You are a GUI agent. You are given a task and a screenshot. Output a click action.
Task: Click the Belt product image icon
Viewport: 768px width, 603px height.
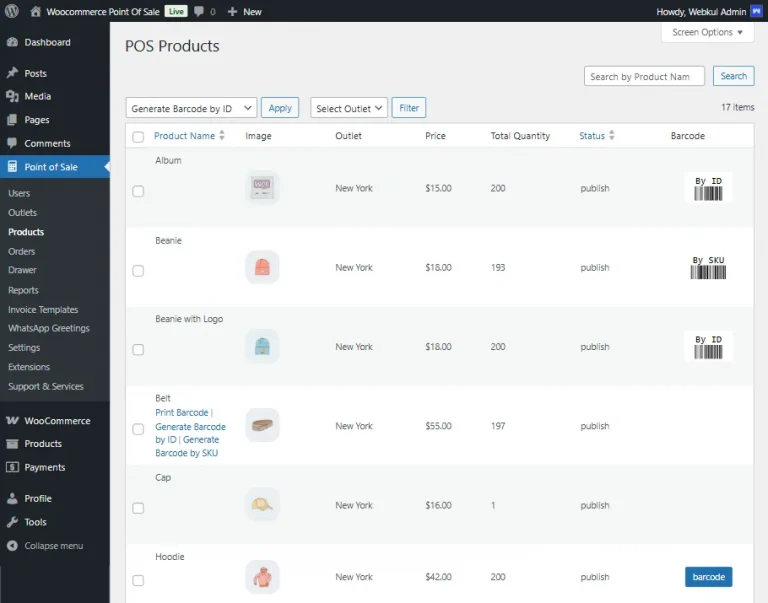(262, 425)
